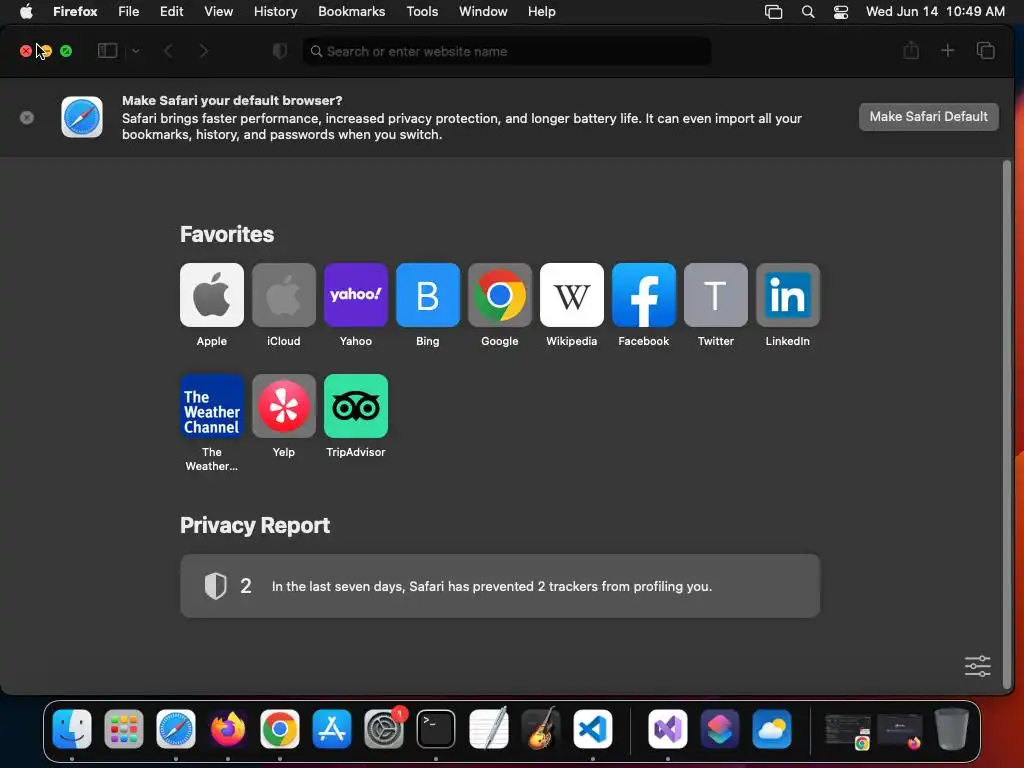Go forward with the forward arrow
1024x768 pixels.
[x=204, y=51]
